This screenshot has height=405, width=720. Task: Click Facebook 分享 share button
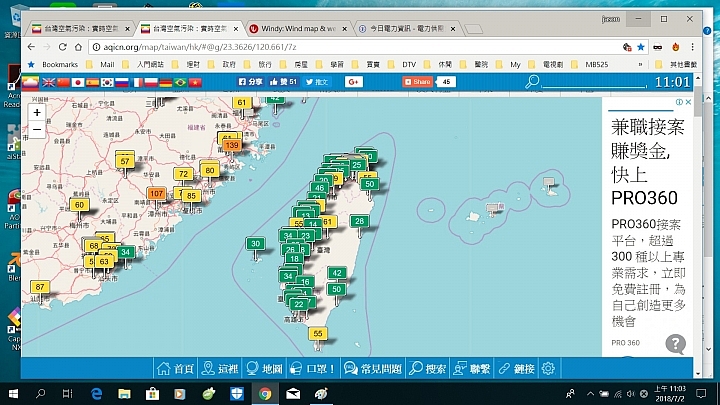point(250,82)
